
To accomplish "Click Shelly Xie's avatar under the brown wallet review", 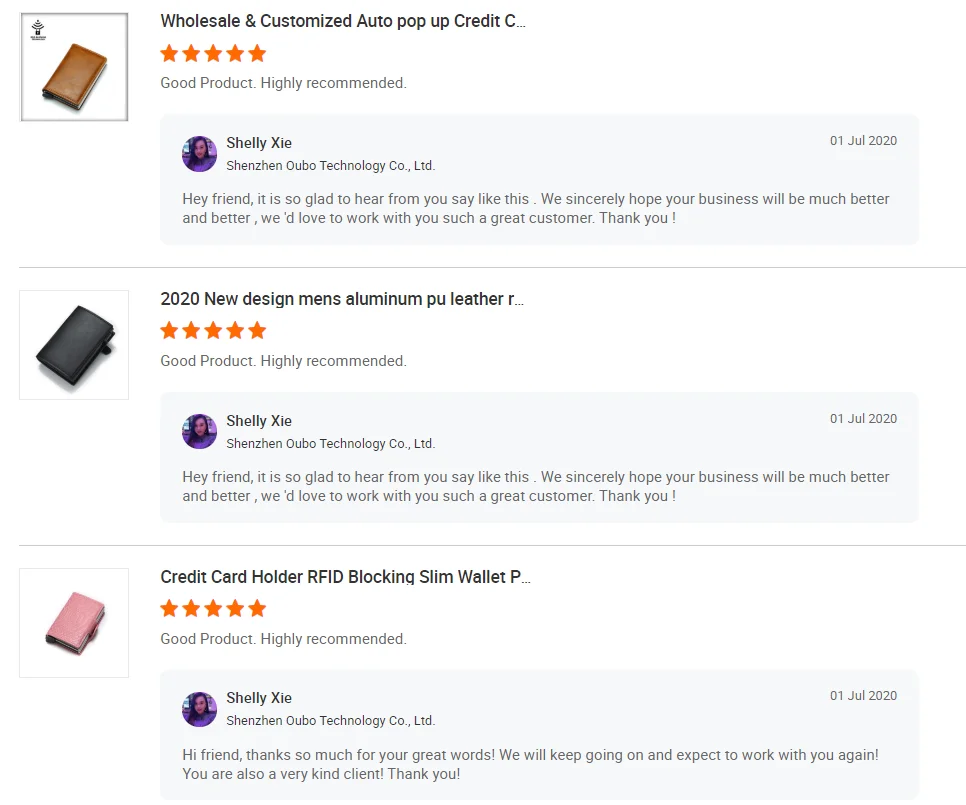I will [200, 154].
